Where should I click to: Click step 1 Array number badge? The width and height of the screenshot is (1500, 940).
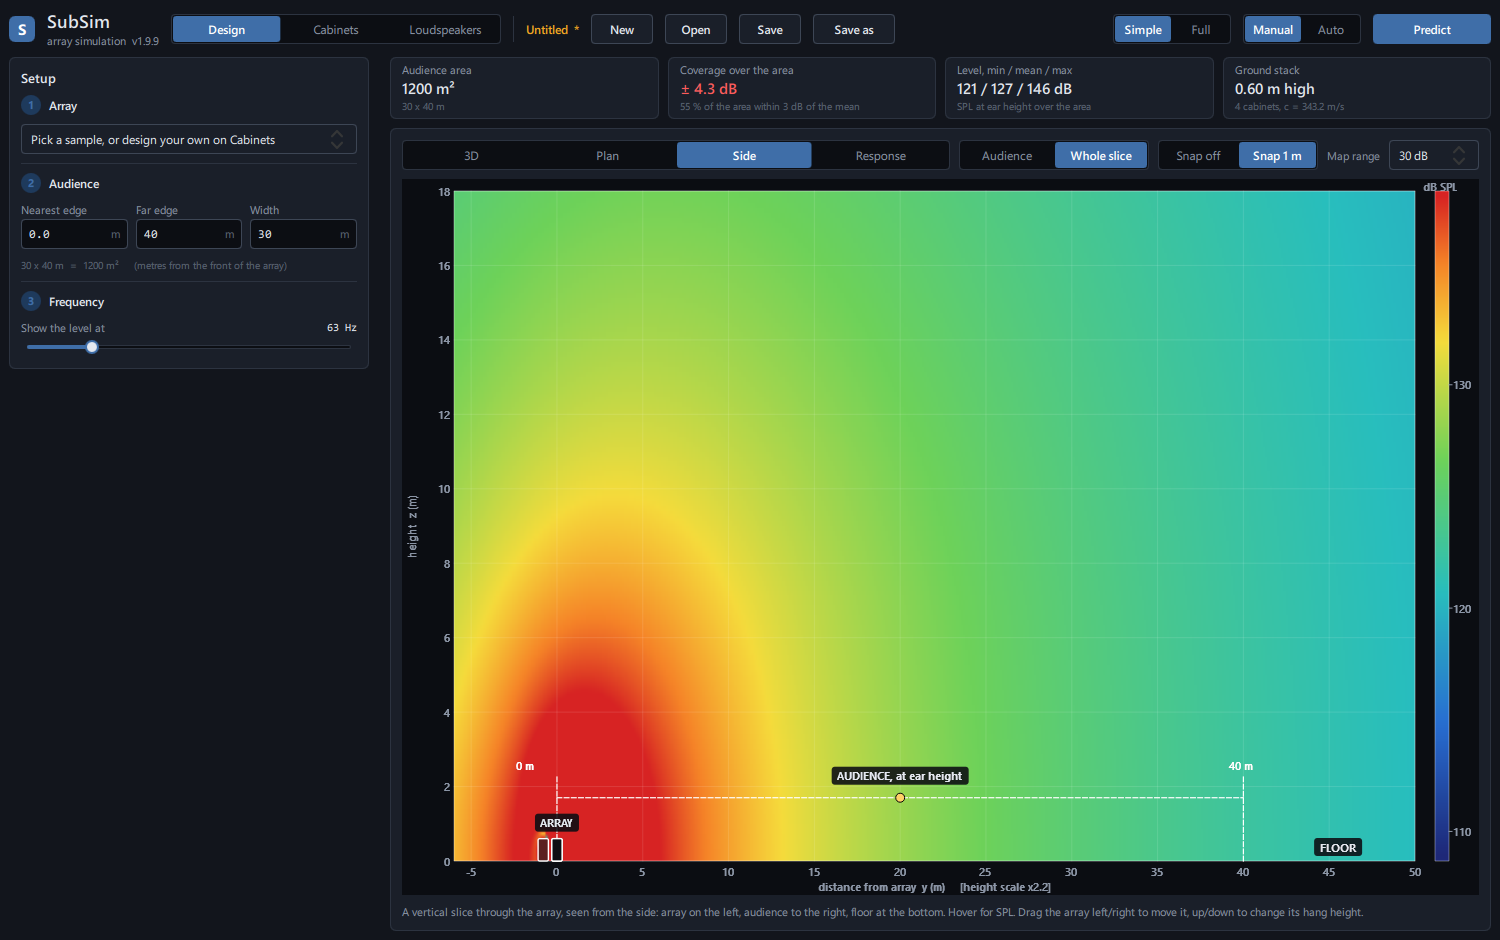click(31, 105)
